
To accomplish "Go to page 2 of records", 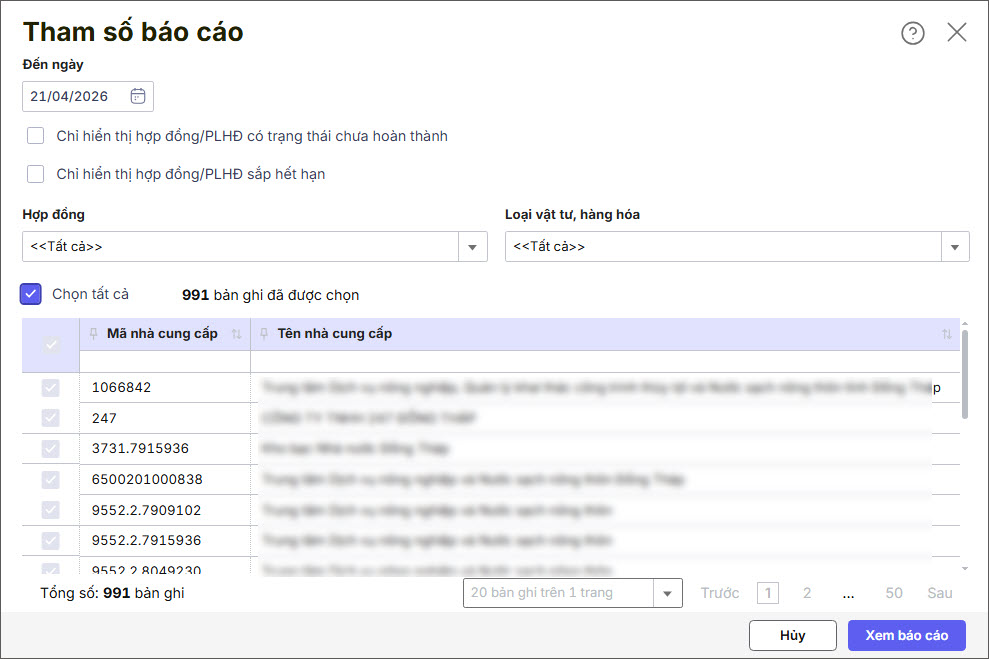I will [x=807, y=593].
